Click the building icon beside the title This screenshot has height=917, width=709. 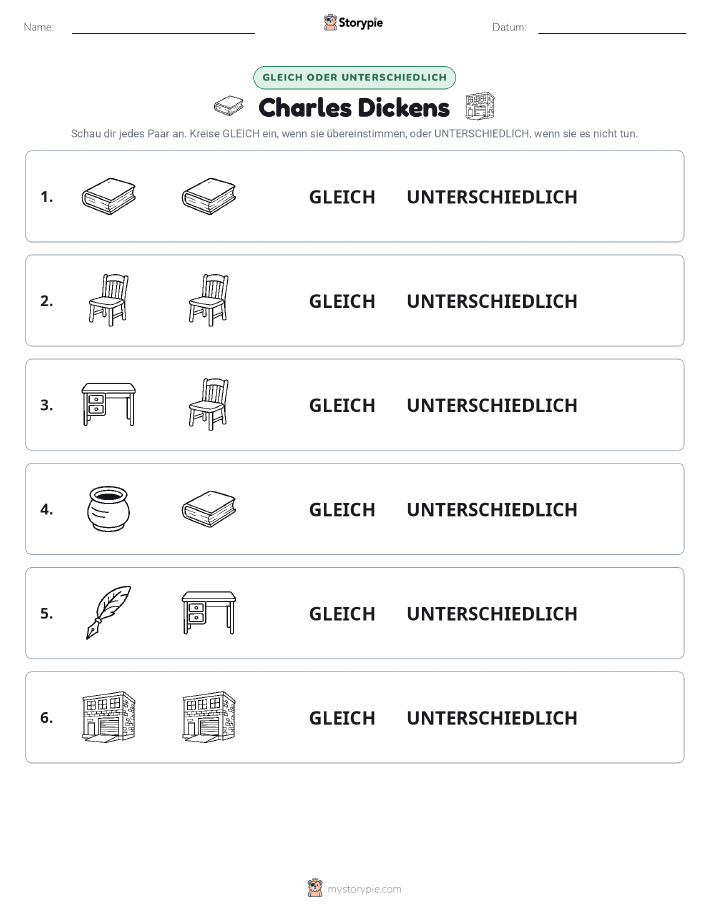[x=480, y=106]
